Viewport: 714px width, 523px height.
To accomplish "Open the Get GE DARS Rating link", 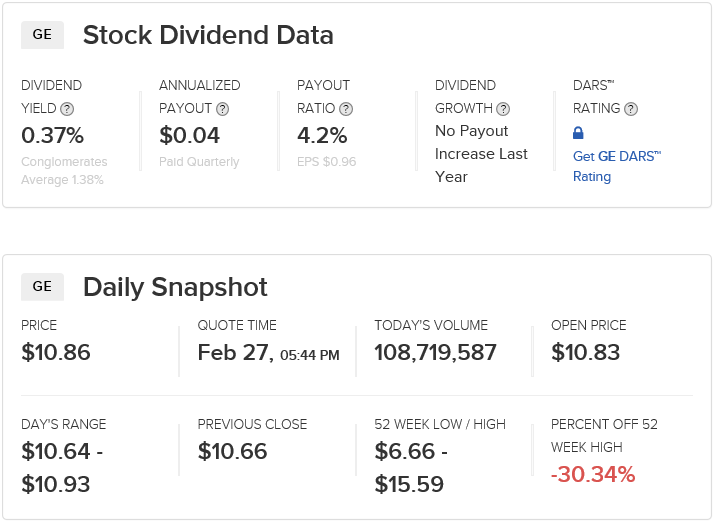I will tap(617, 166).
